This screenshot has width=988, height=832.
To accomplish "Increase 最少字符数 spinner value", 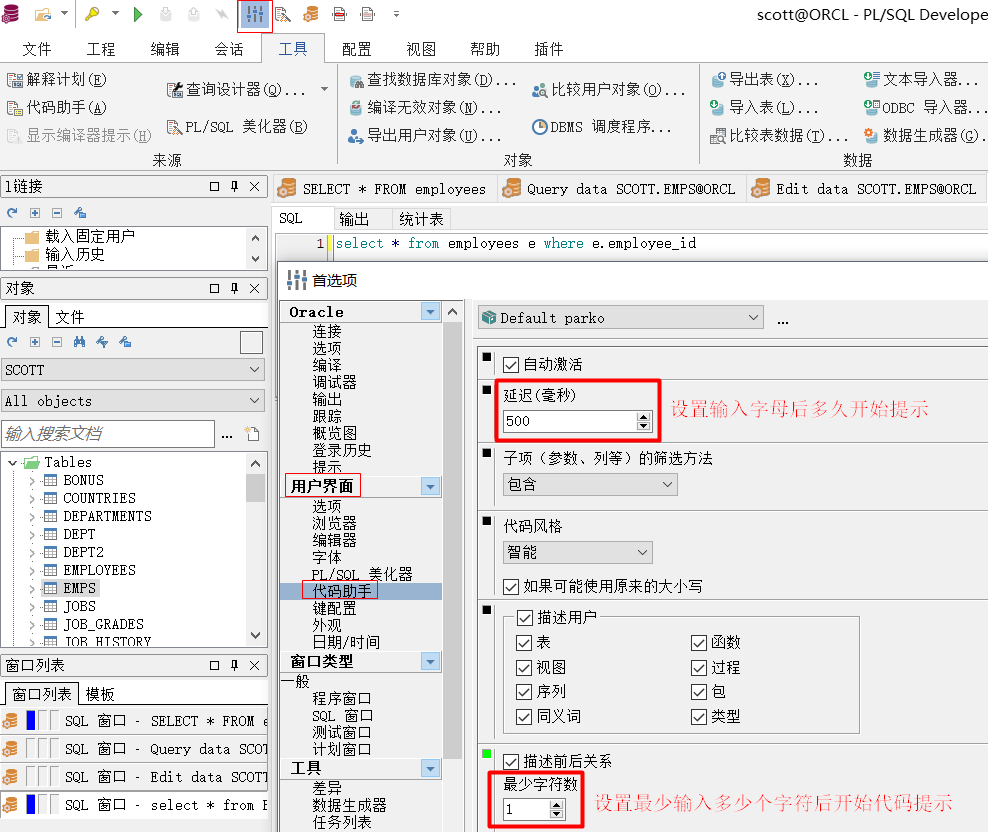I will pyautogui.click(x=556, y=805).
